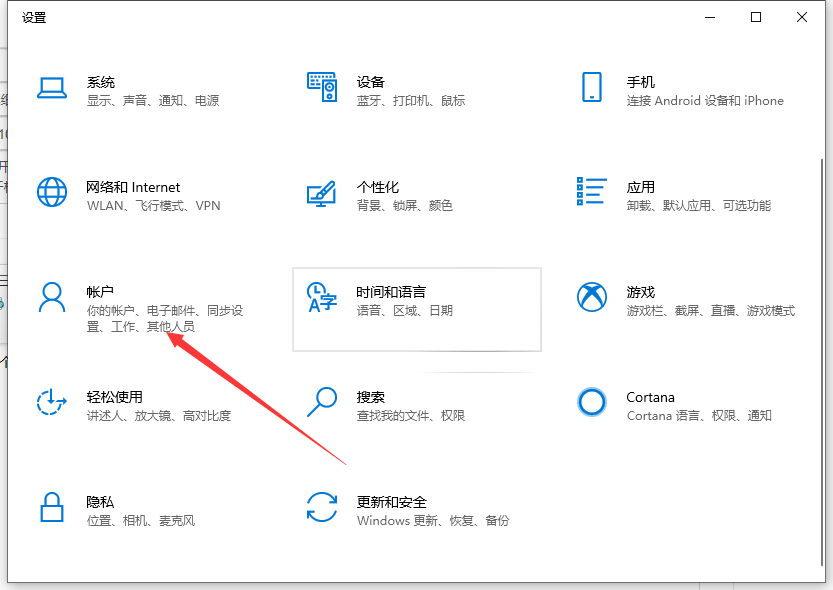Click the 网络和 Internet globe icon
The height and width of the screenshot is (590, 833).
[51, 192]
